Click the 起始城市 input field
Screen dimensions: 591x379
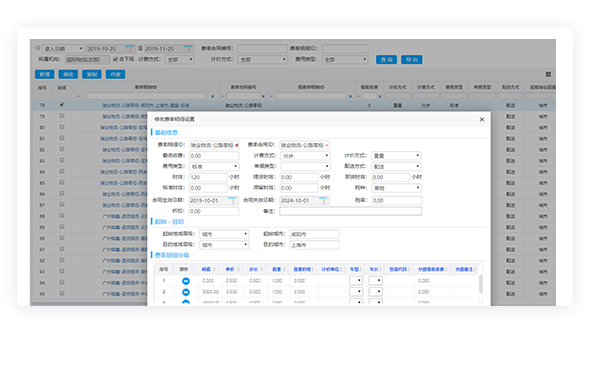[314, 234]
